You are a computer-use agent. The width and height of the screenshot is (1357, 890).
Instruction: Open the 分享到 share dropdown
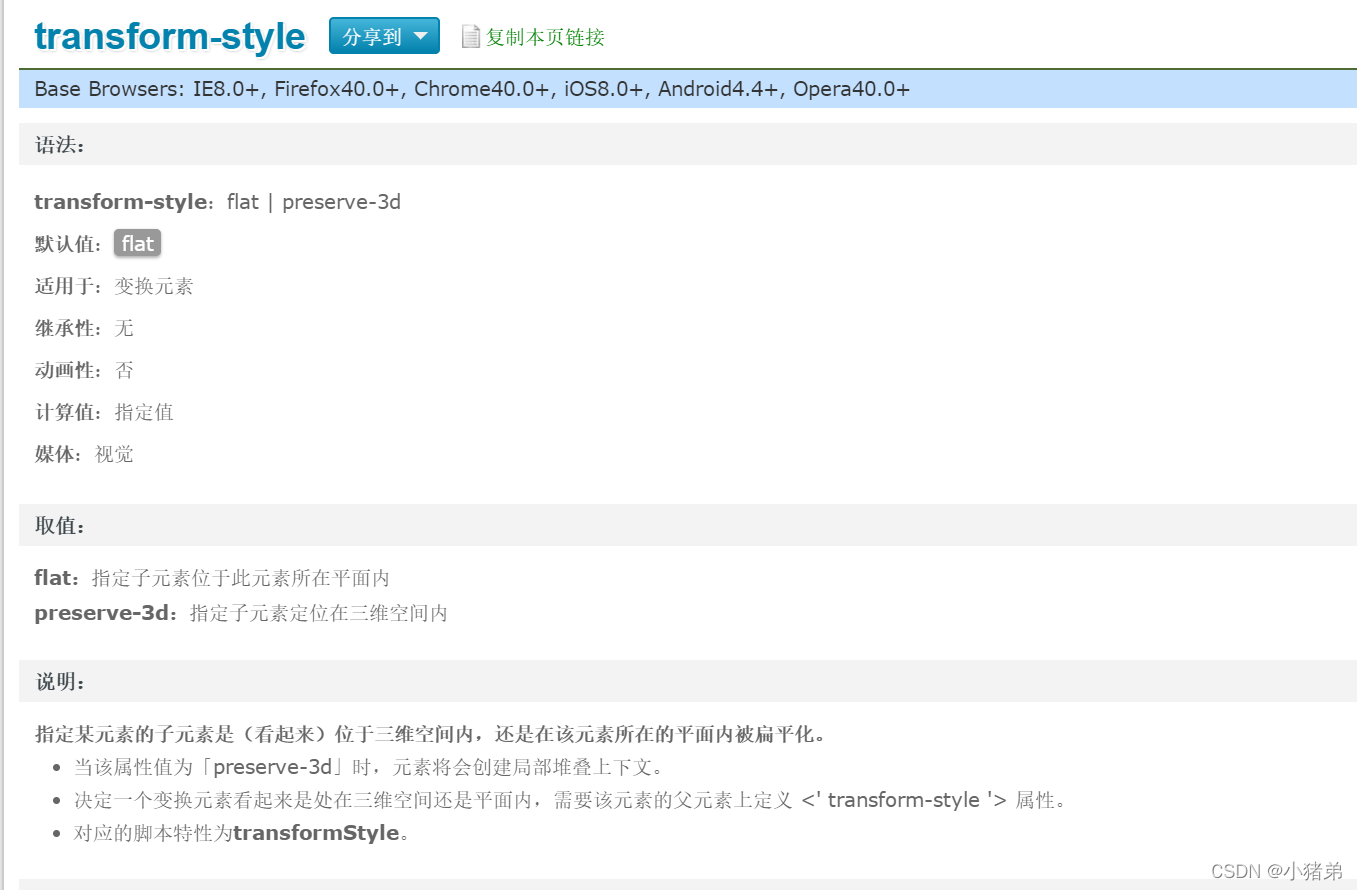coord(384,36)
